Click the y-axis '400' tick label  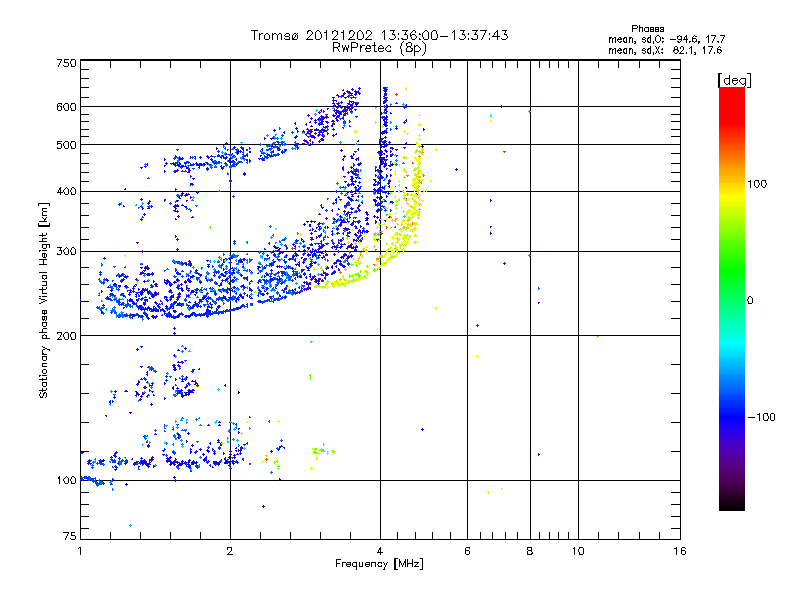click(x=66, y=192)
